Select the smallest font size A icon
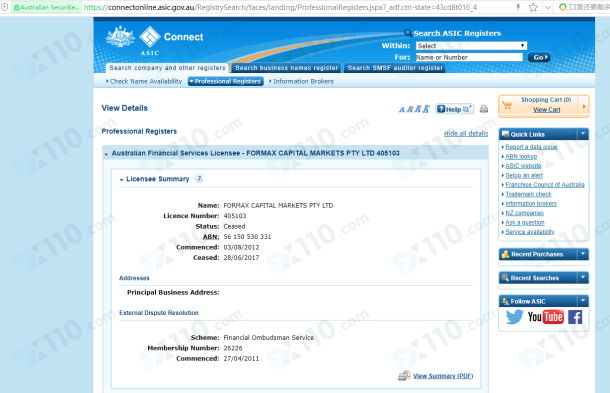 coord(401,110)
